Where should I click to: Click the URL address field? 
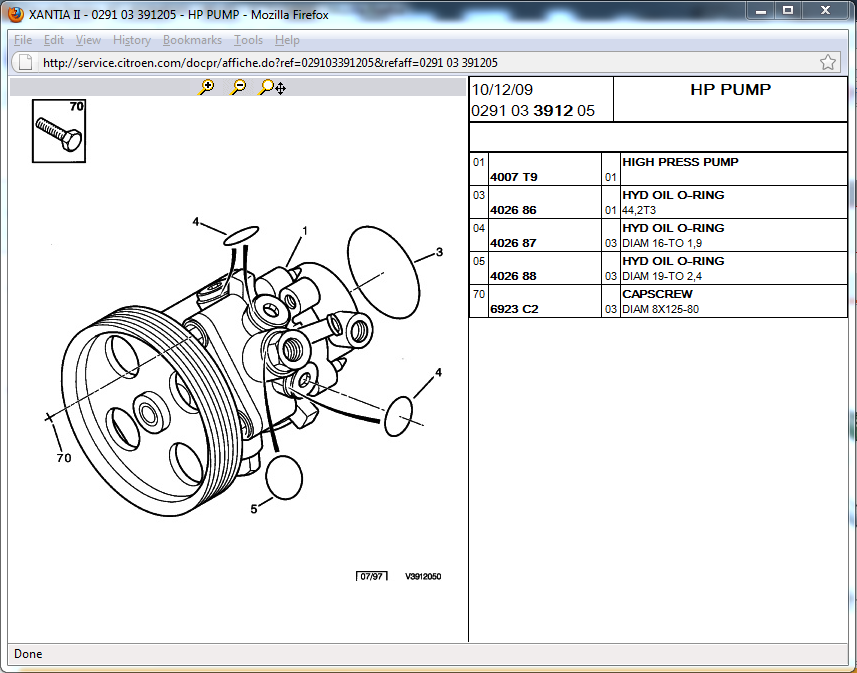[426, 62]
